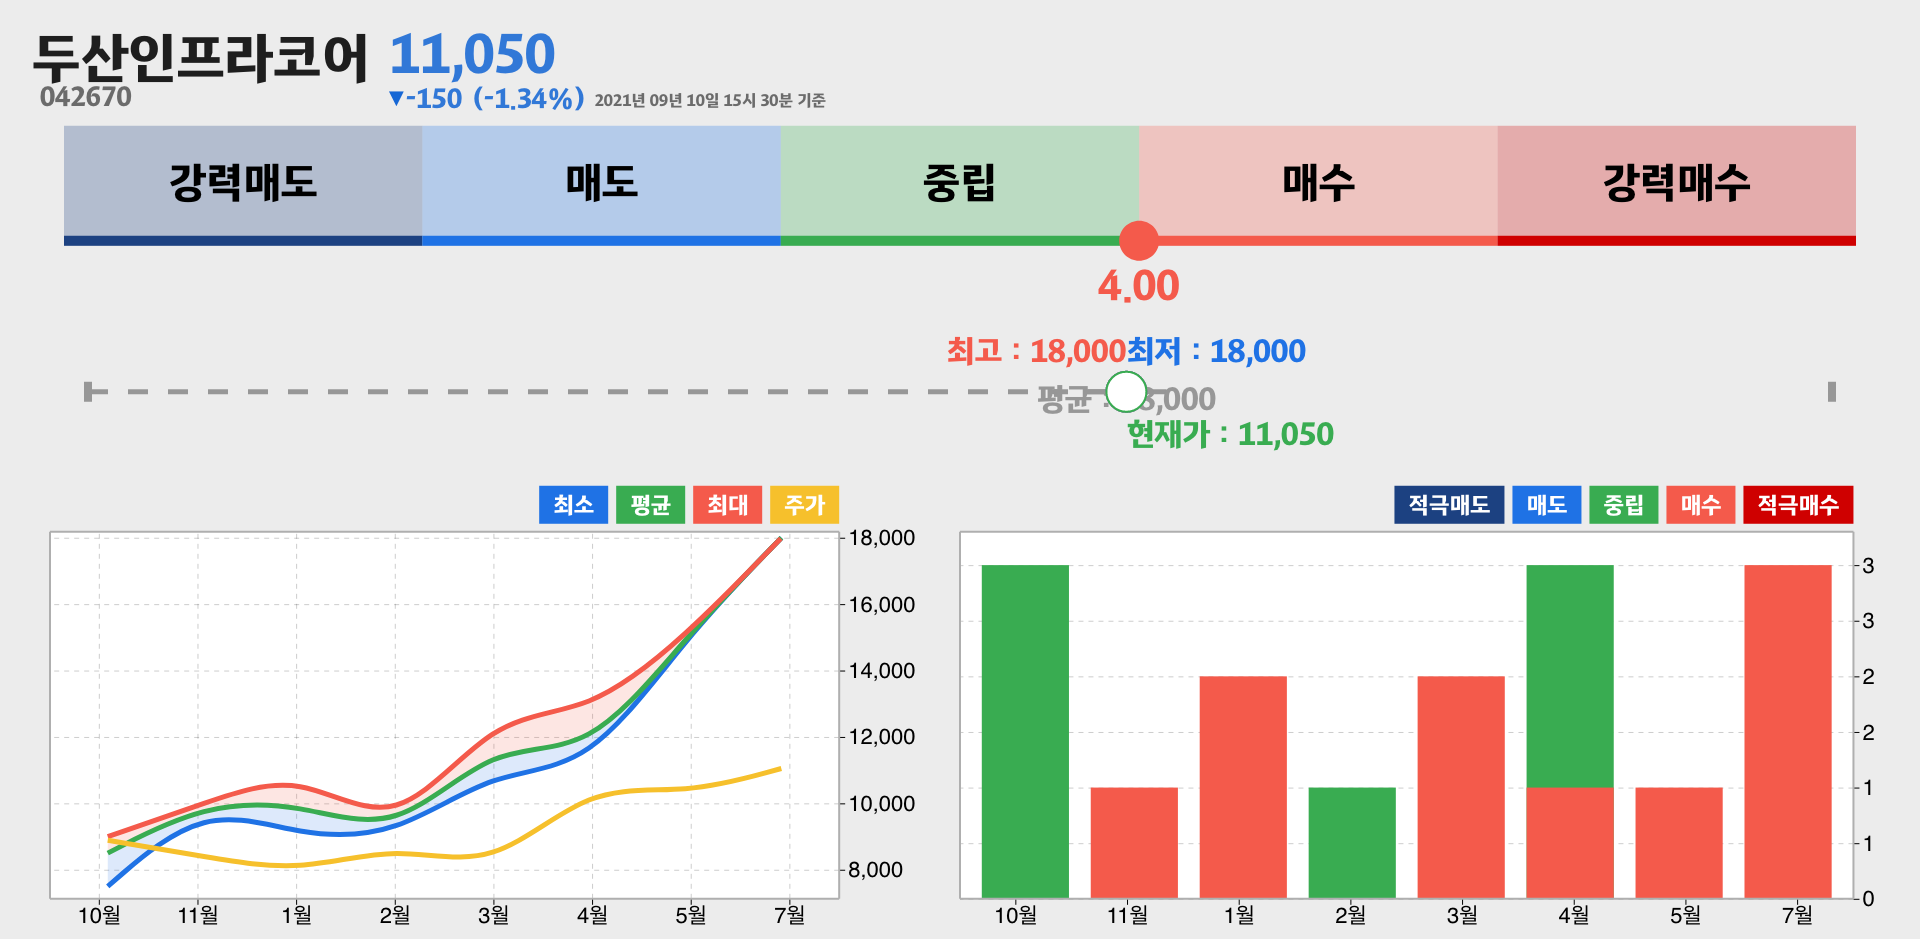Click the 5월 red bar in bar chart
The image size is (1920, 939).
pos(1679,843)
